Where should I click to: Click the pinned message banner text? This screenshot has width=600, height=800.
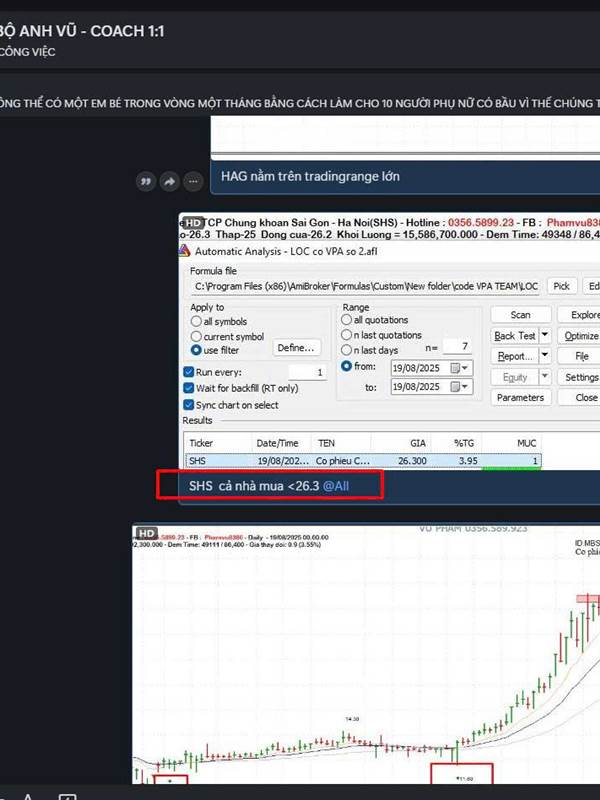[300, 103]
